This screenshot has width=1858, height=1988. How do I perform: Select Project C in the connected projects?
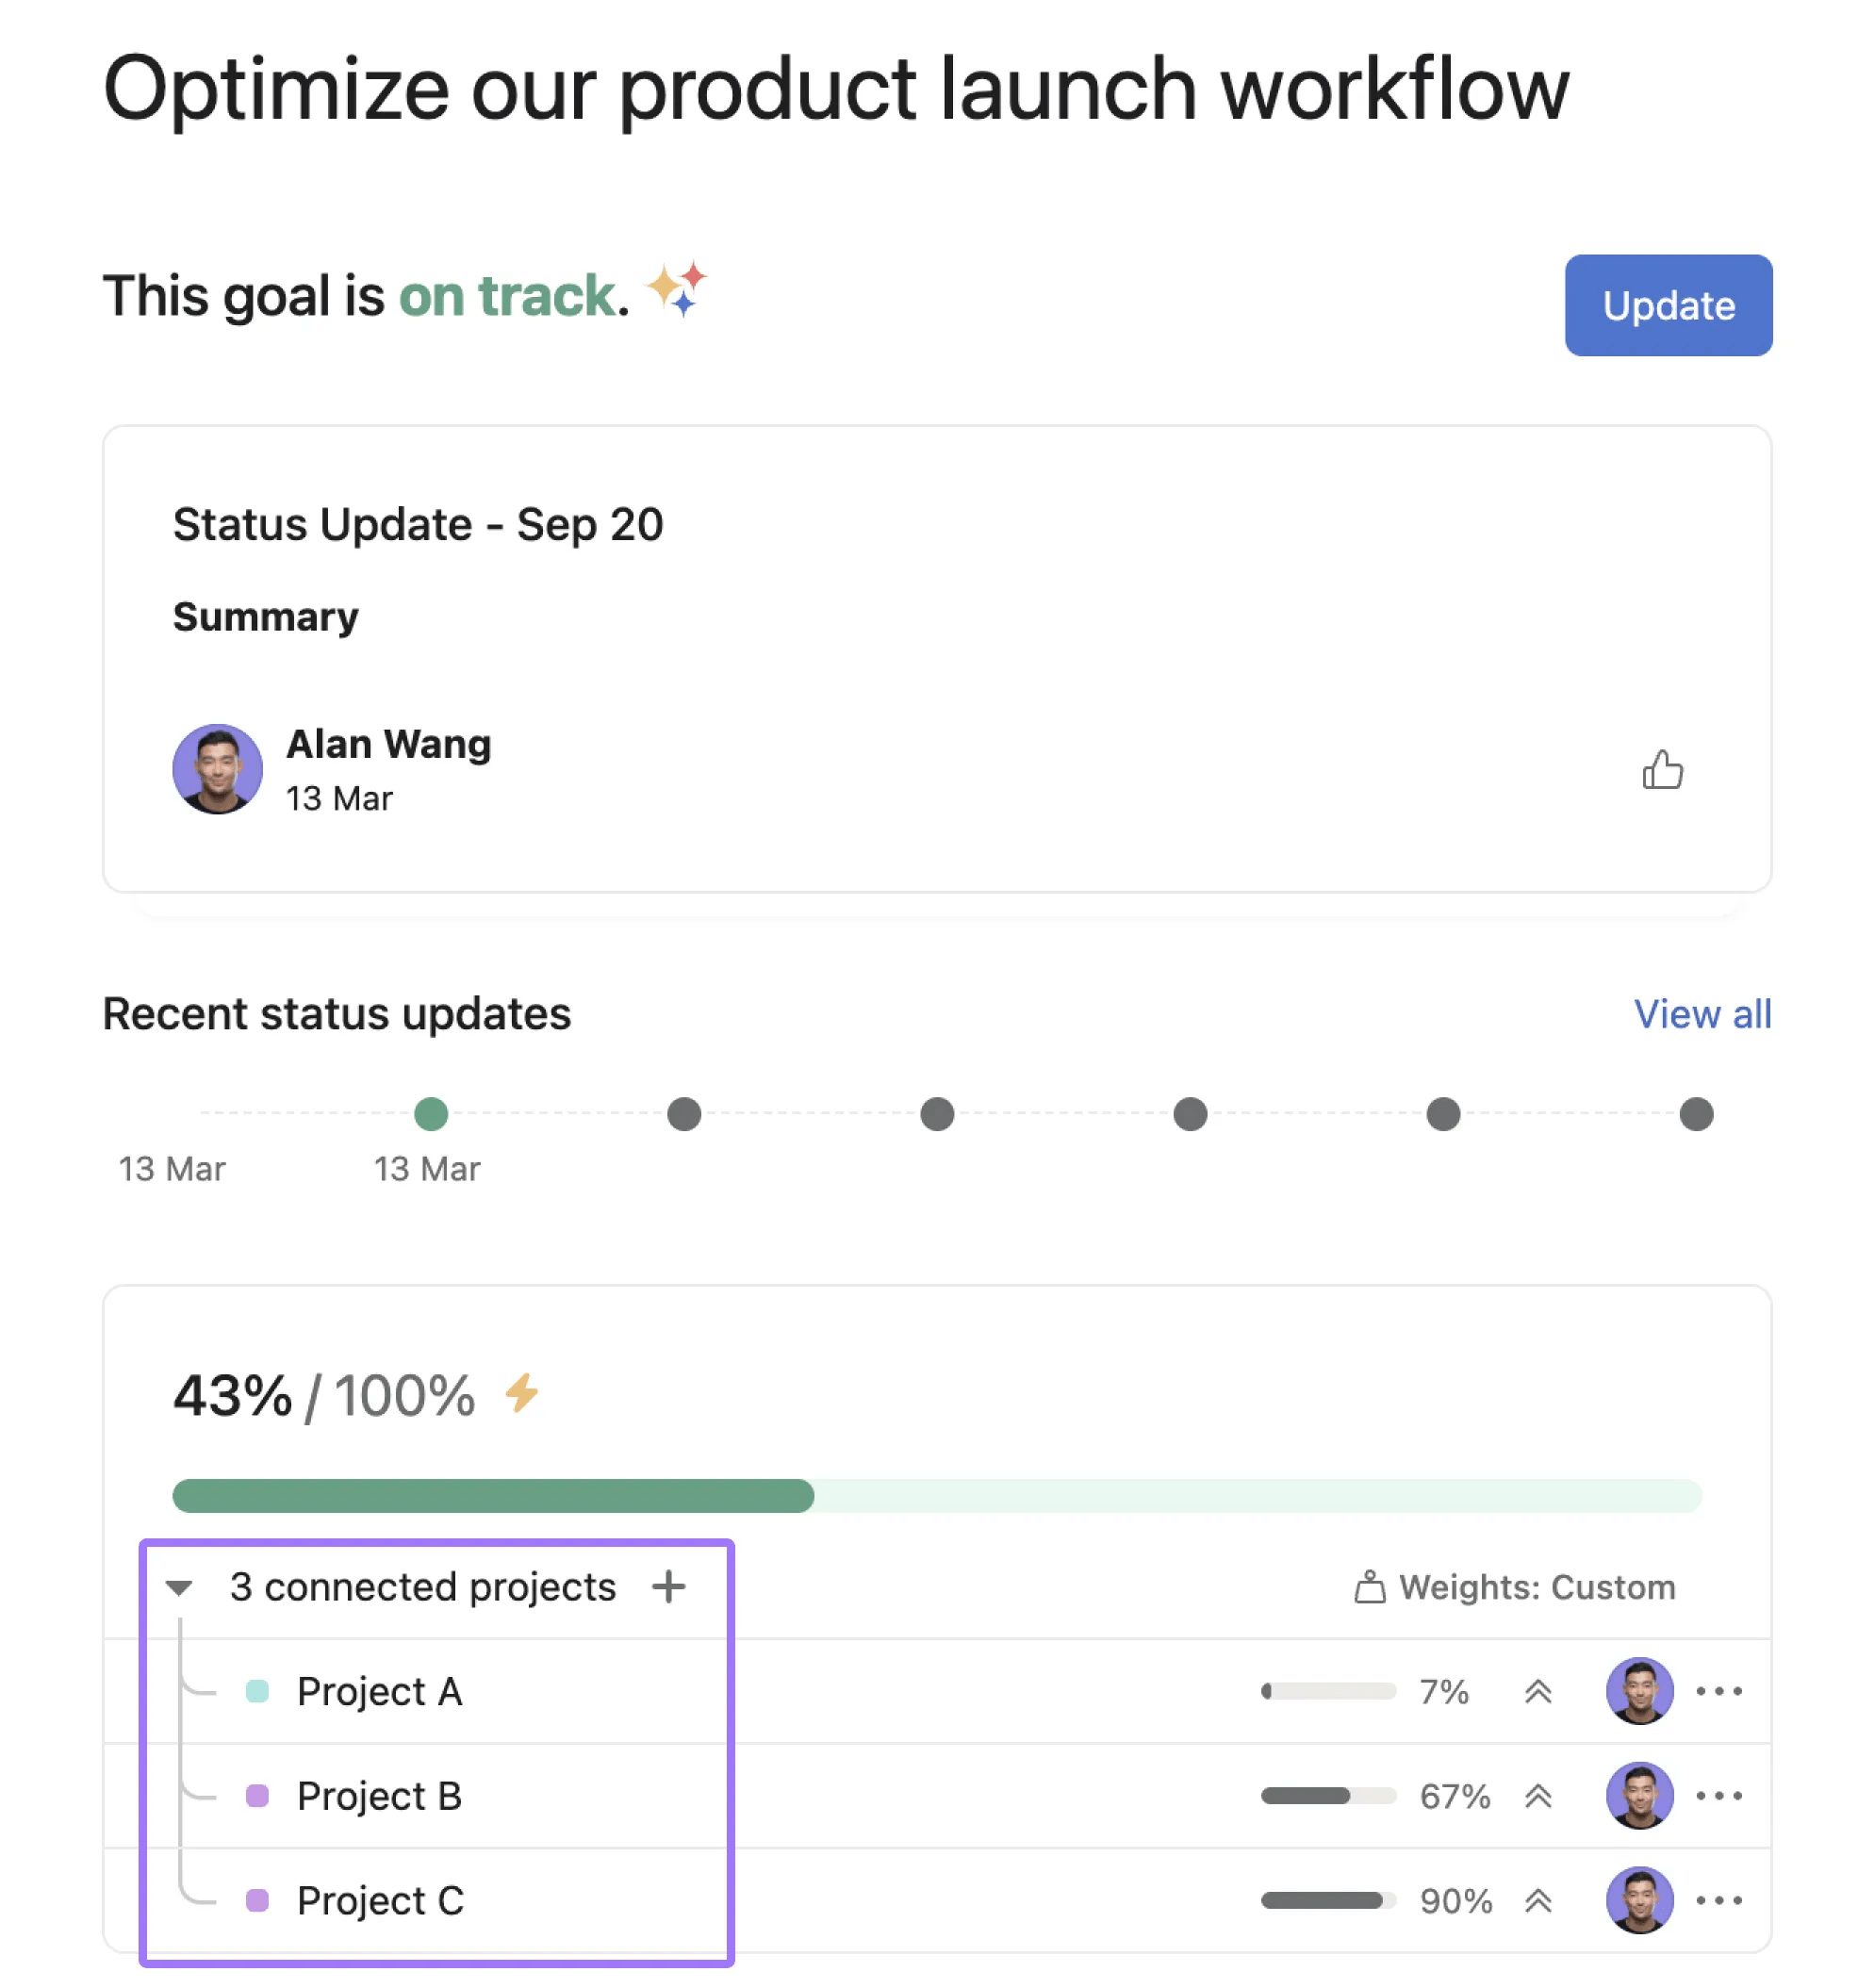(380, 1900)
